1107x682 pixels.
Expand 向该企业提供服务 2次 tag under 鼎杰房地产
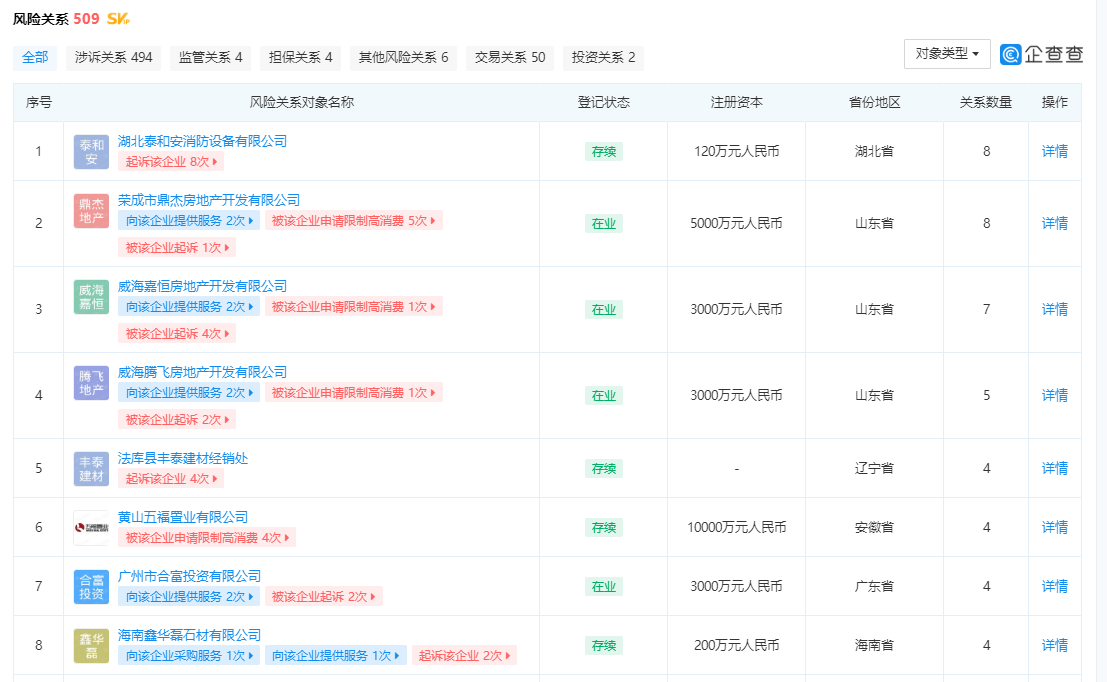189,221
